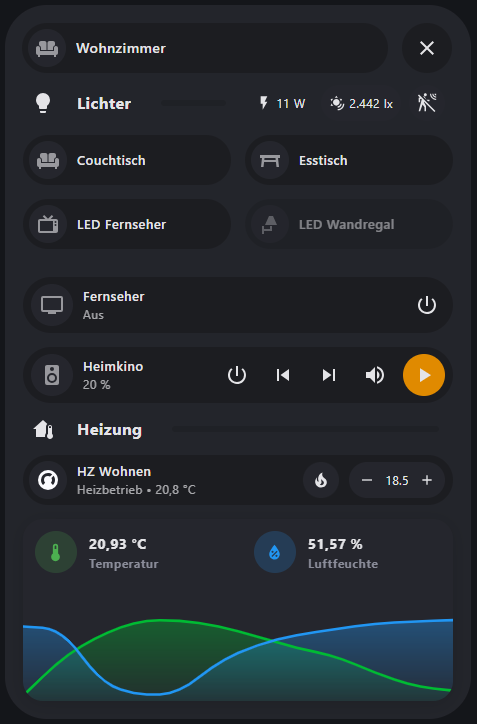
Task: Click the motion sensor icon
Action: coord(427,103)
